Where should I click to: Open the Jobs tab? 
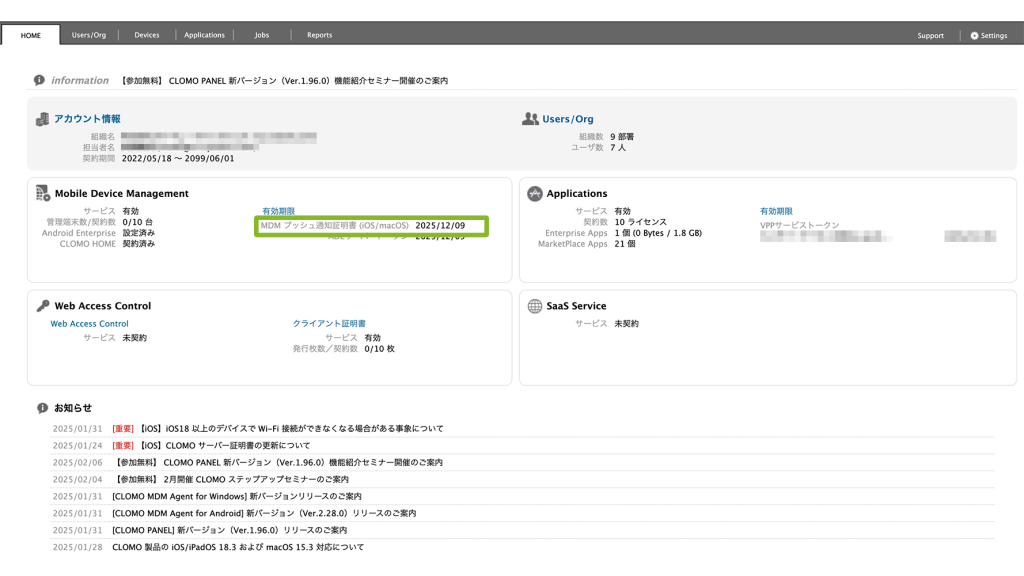(x=262, y=35)
